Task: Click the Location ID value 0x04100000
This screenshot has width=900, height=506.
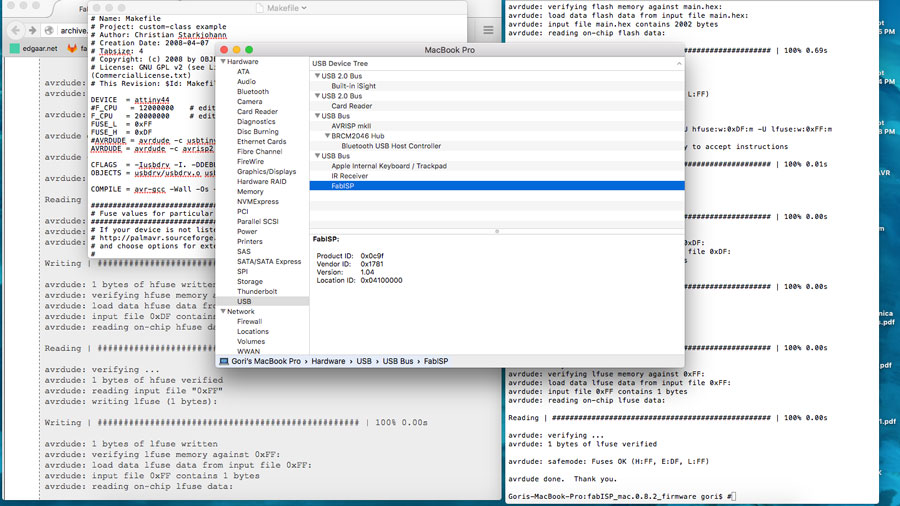Action: pyautogui.click(x=381, y=281)
